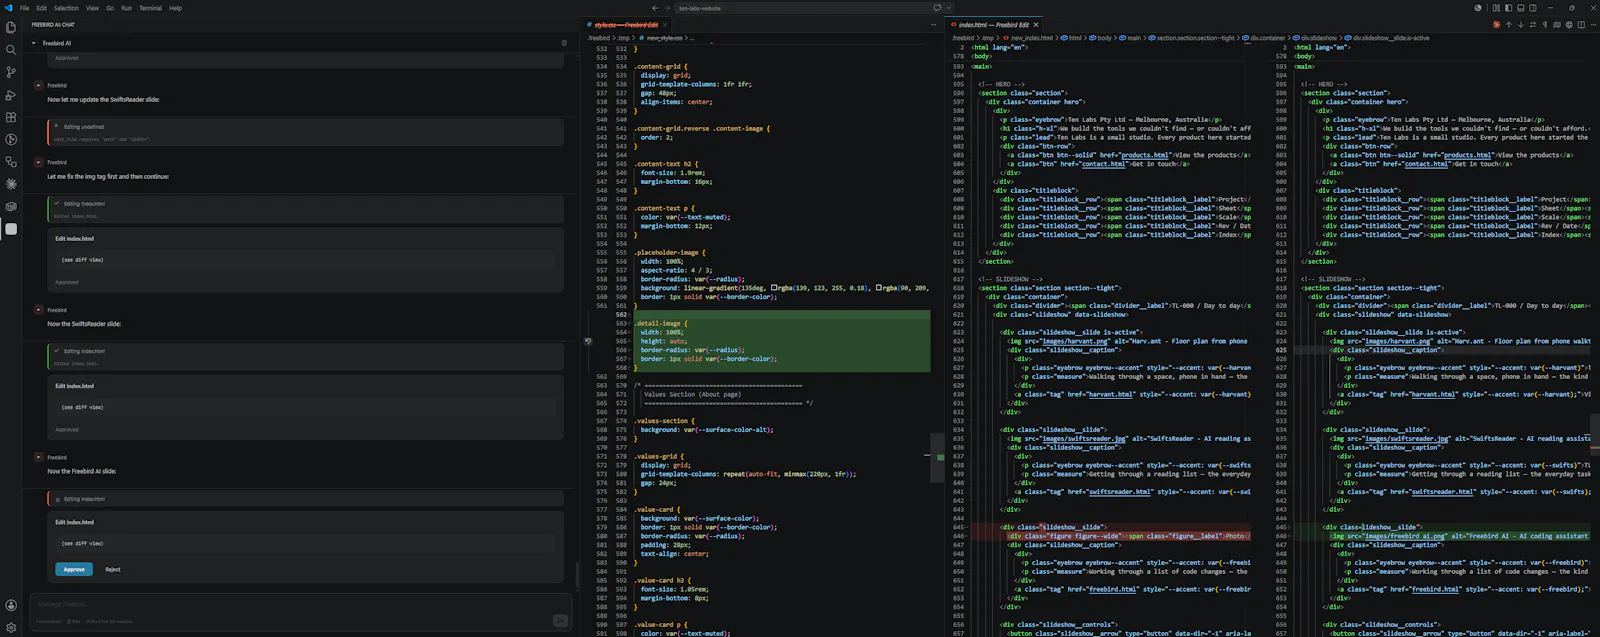Screen dimensions: 1600x637
Task: Open the Explorer view in the activity bar
Action: tap(11, 28)
